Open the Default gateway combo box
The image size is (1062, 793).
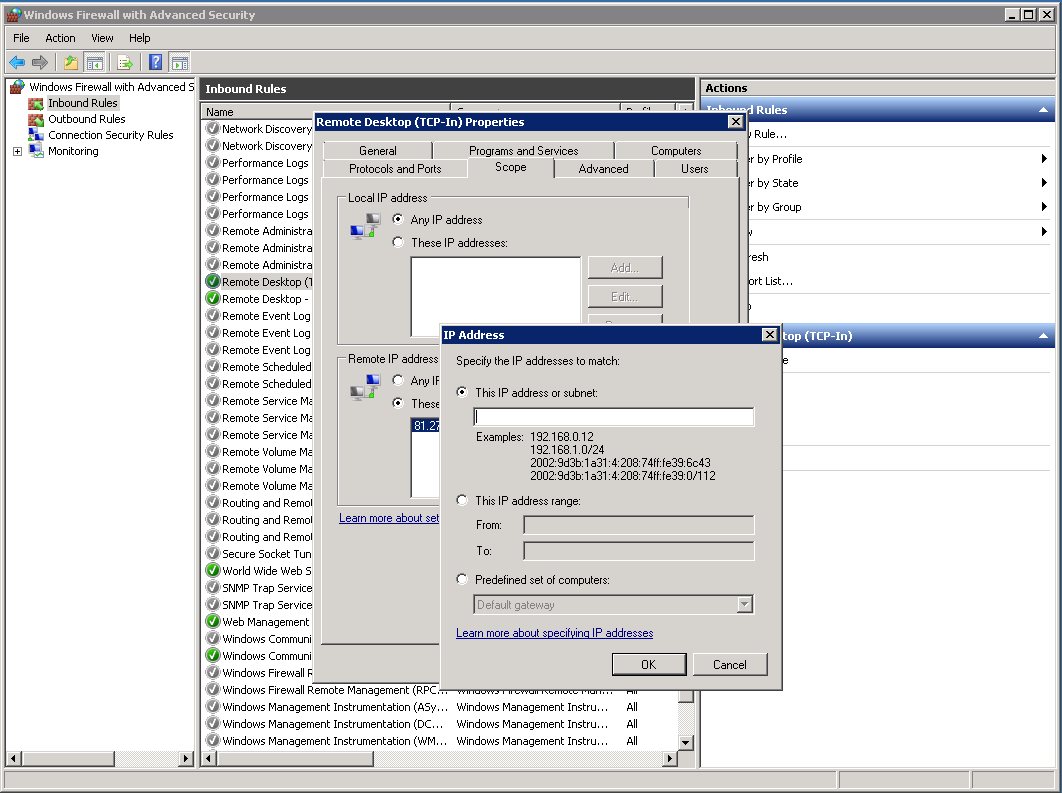pos(613,604)
